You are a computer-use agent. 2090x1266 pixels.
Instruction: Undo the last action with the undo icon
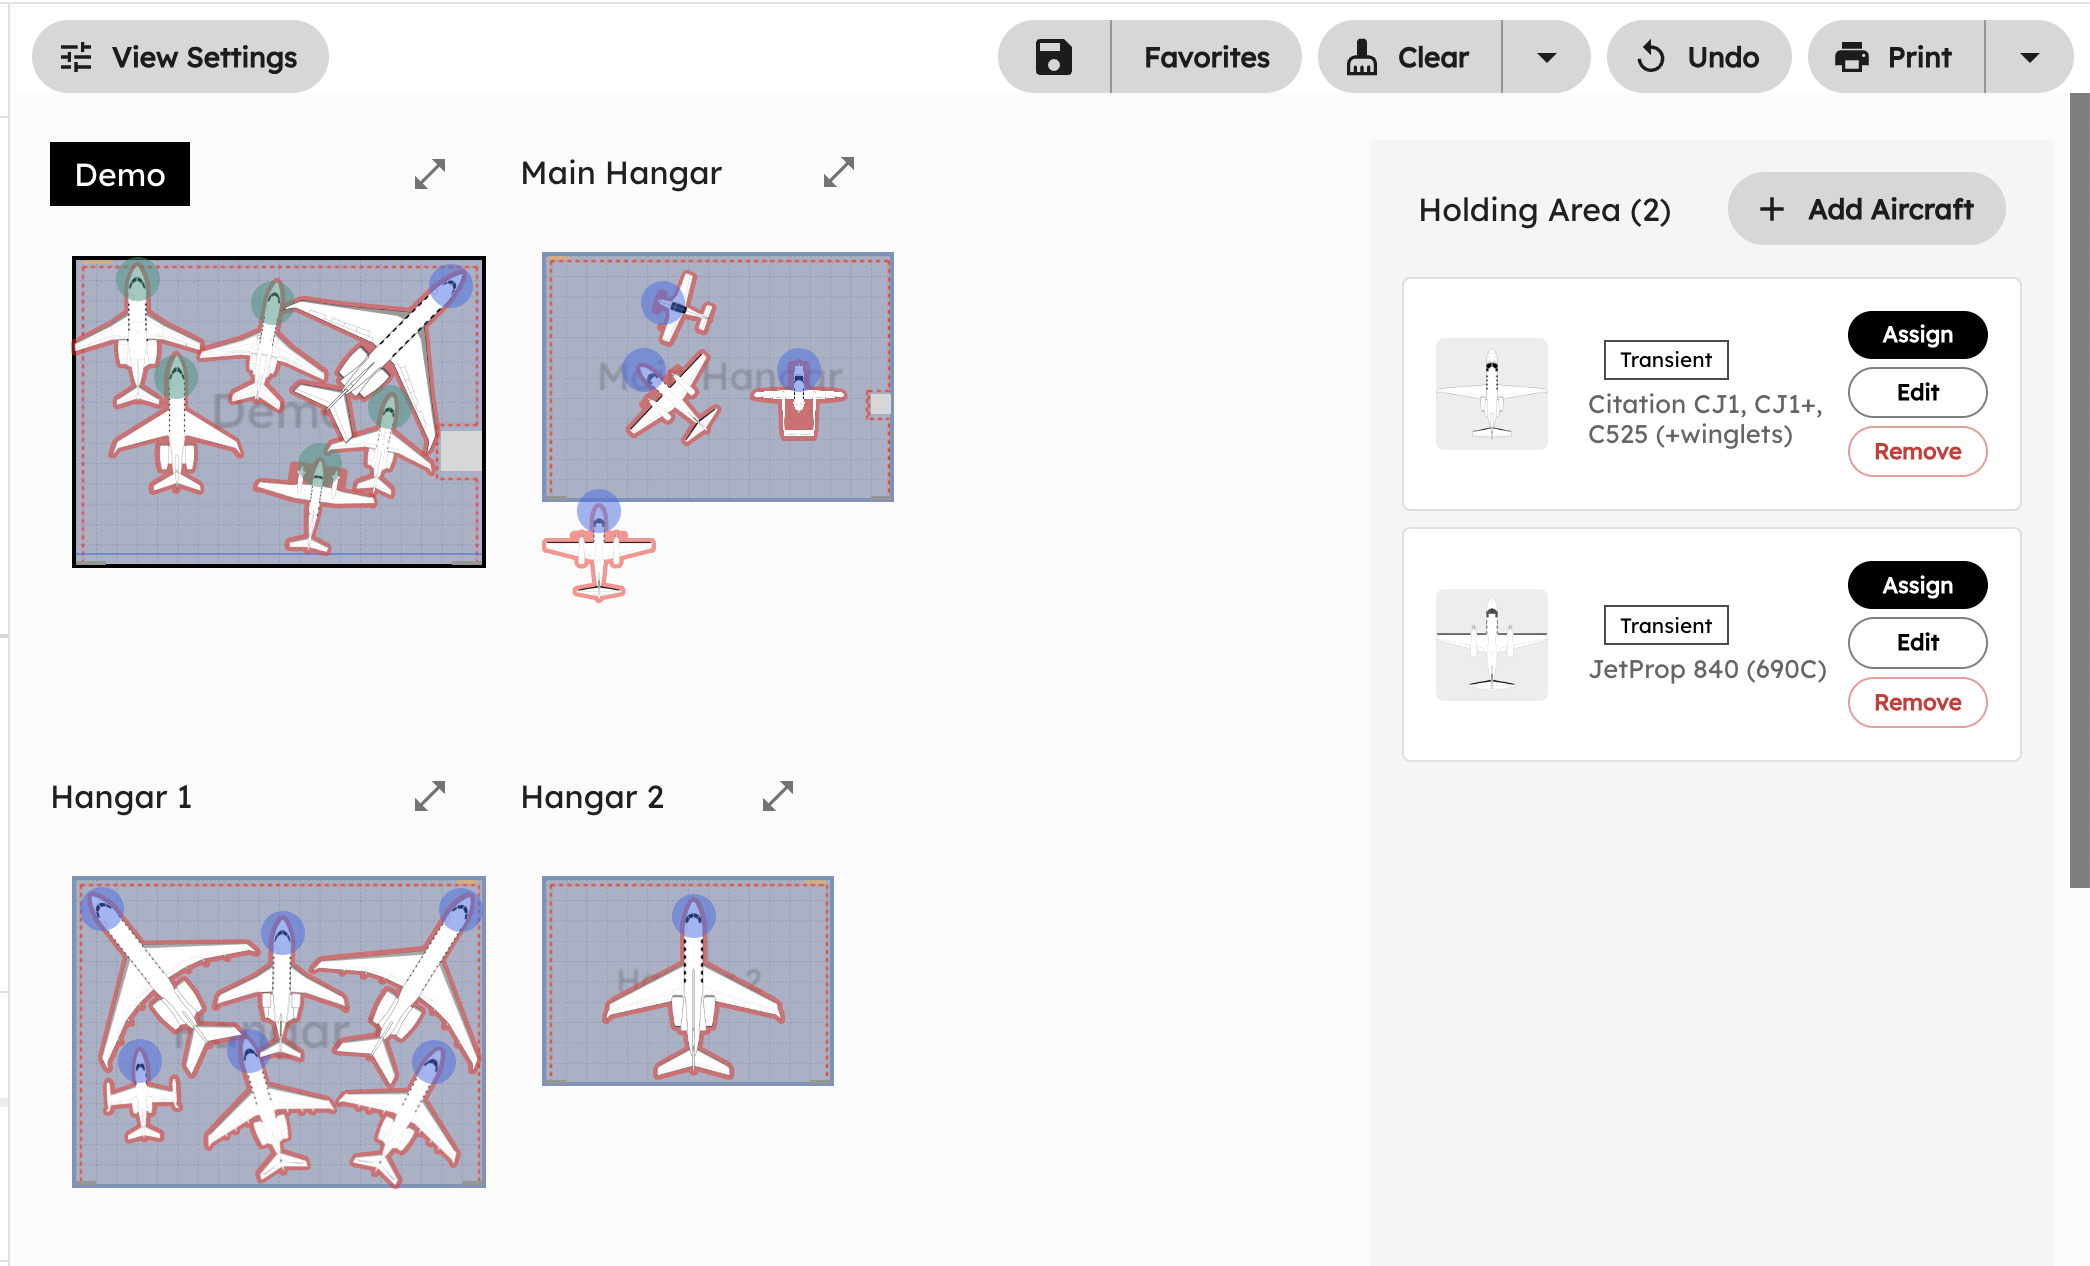[1651, 57]
